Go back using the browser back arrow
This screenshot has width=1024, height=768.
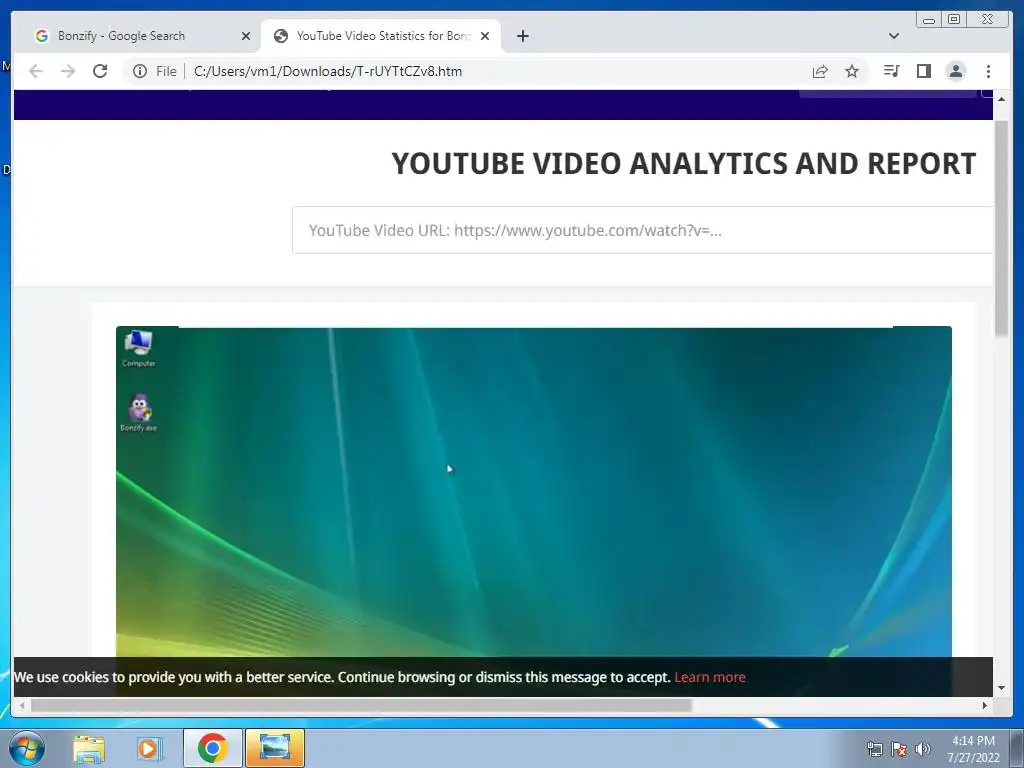pos(36,71)
